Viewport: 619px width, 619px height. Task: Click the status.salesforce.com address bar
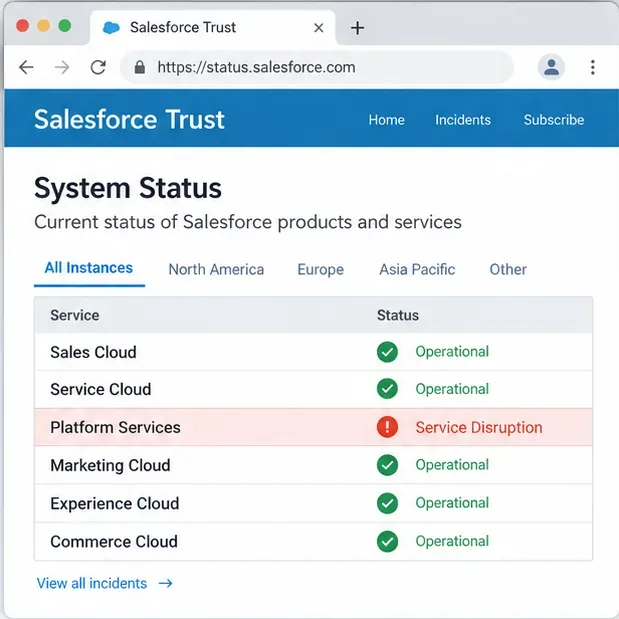click(317, 67)
